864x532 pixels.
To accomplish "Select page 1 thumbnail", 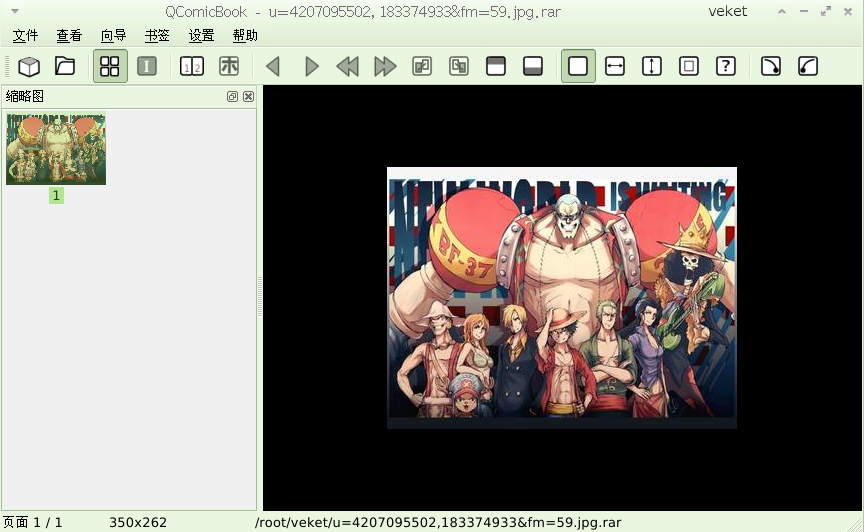I will (x=56, y=149).
